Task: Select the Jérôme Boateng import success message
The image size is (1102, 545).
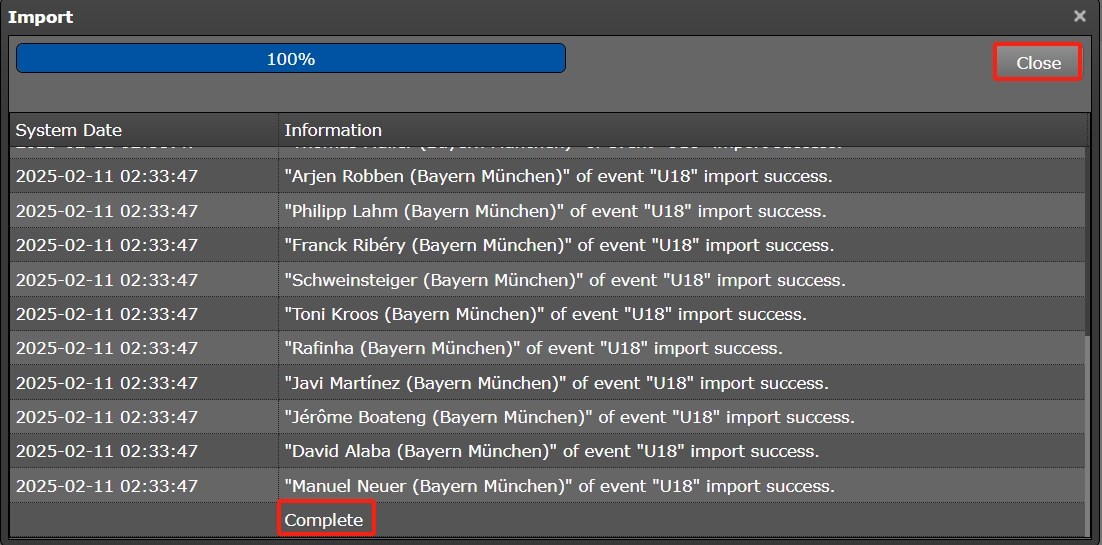Action: (569, 417)
